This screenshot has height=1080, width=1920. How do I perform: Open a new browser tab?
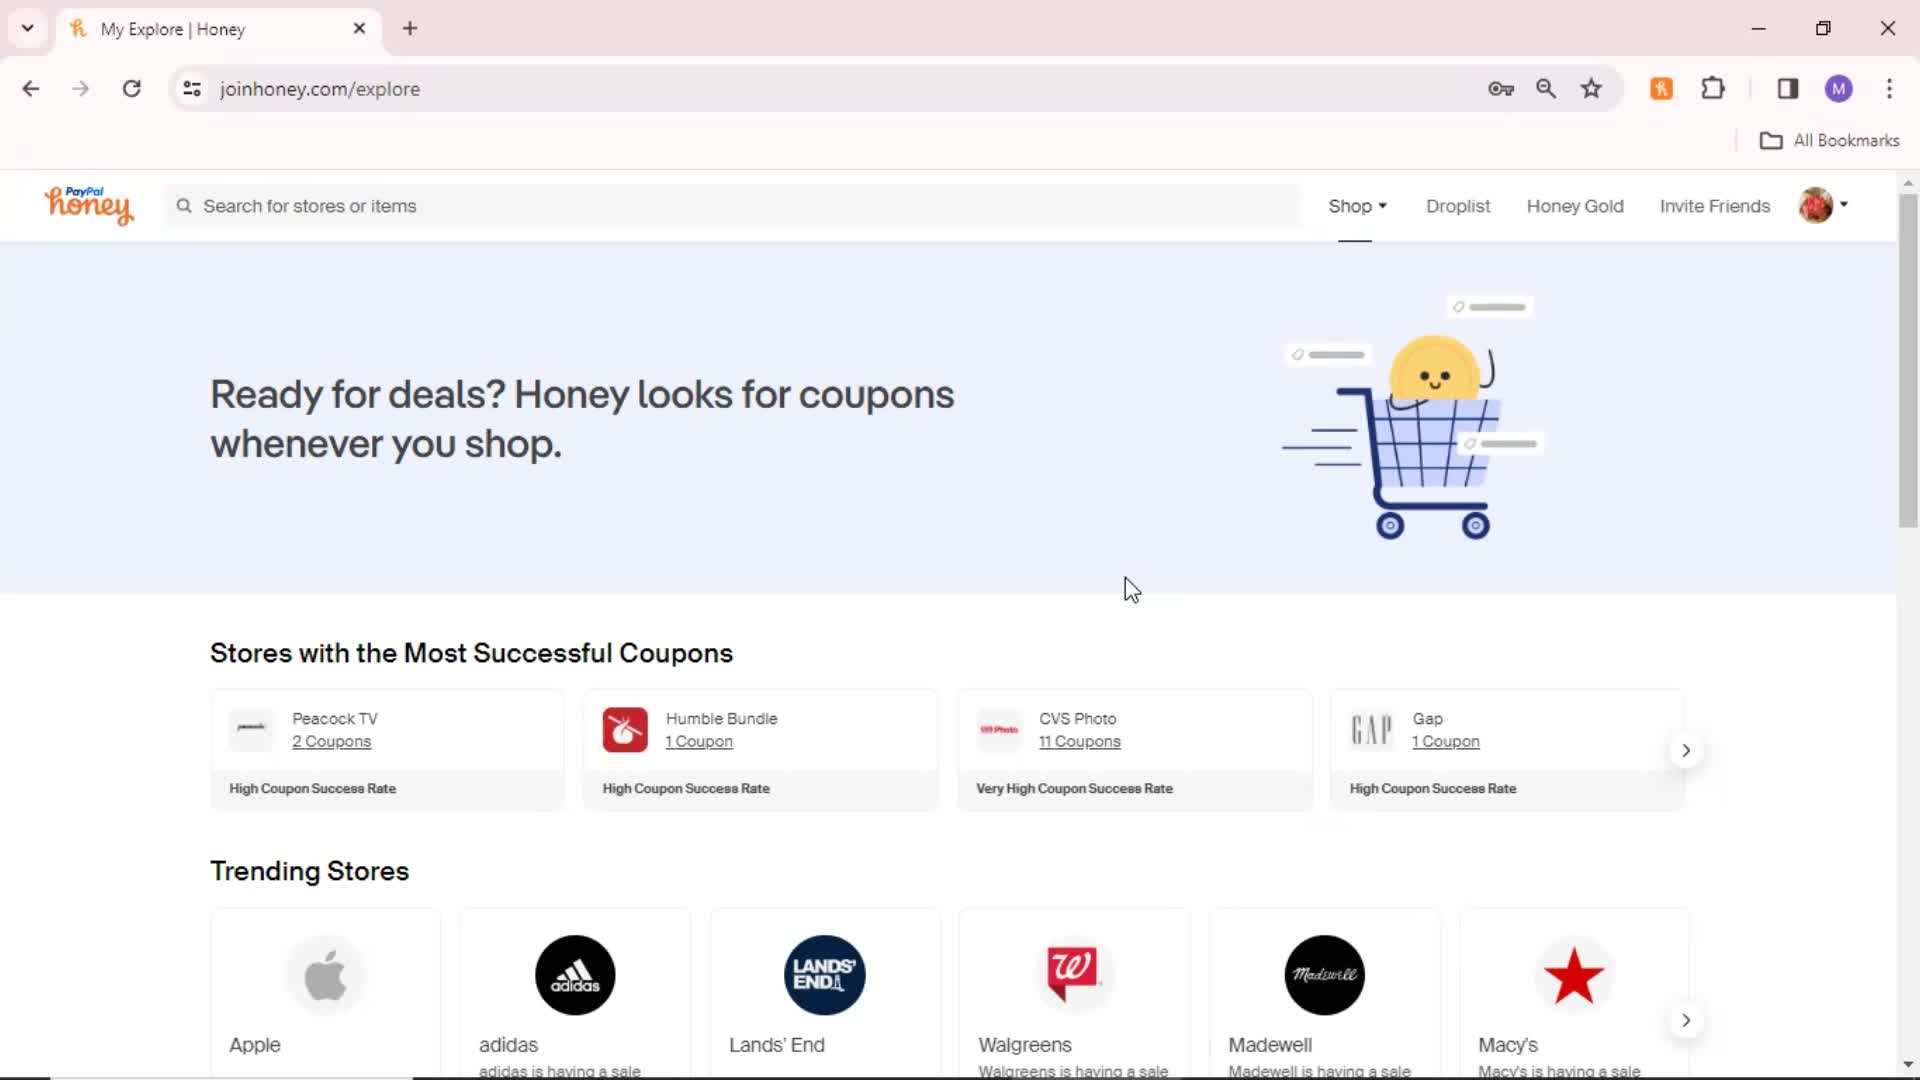click(x=410, y=28)
